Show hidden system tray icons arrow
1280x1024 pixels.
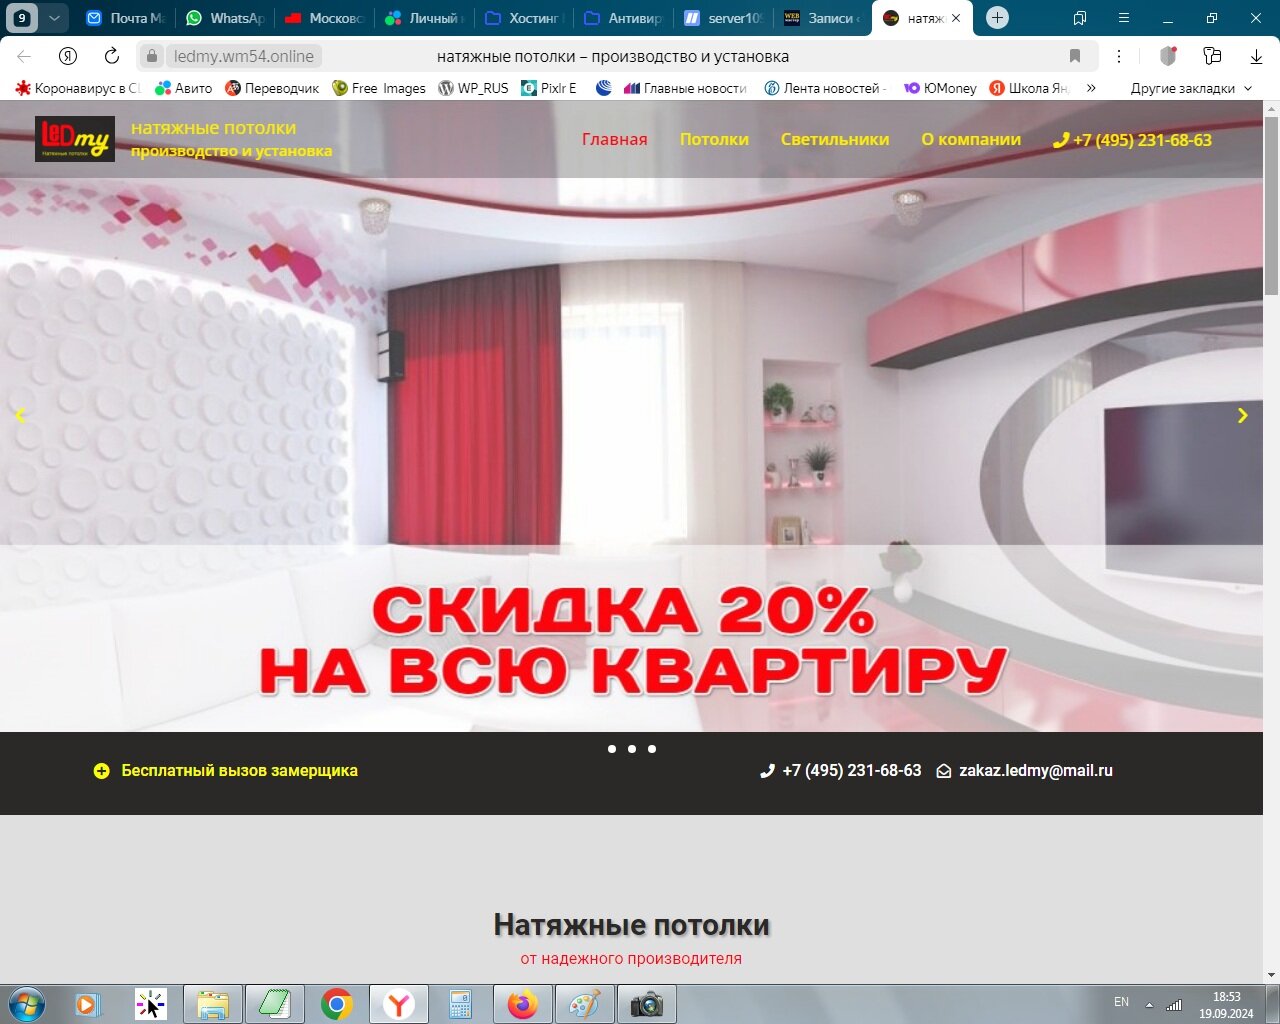(x=1149, y=1004)
